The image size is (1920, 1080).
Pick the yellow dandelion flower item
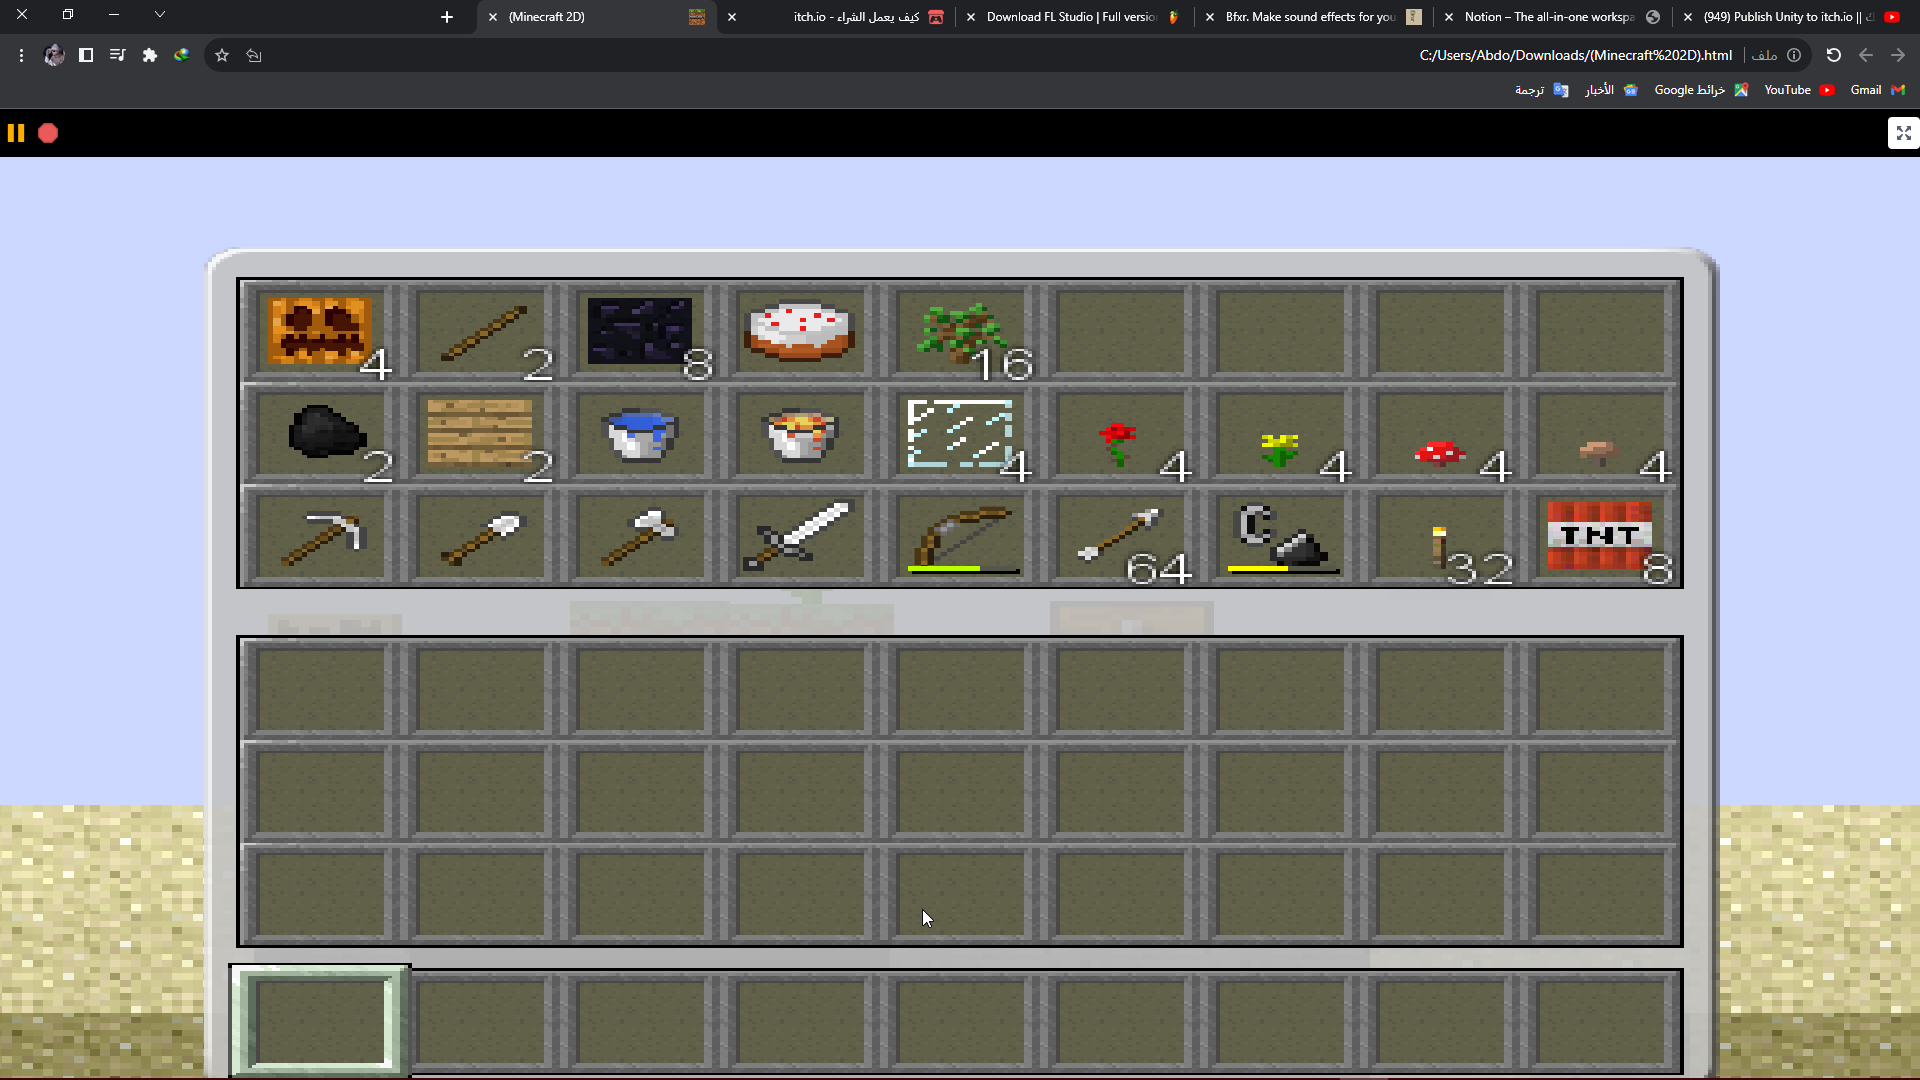[x=1279, y=450]
